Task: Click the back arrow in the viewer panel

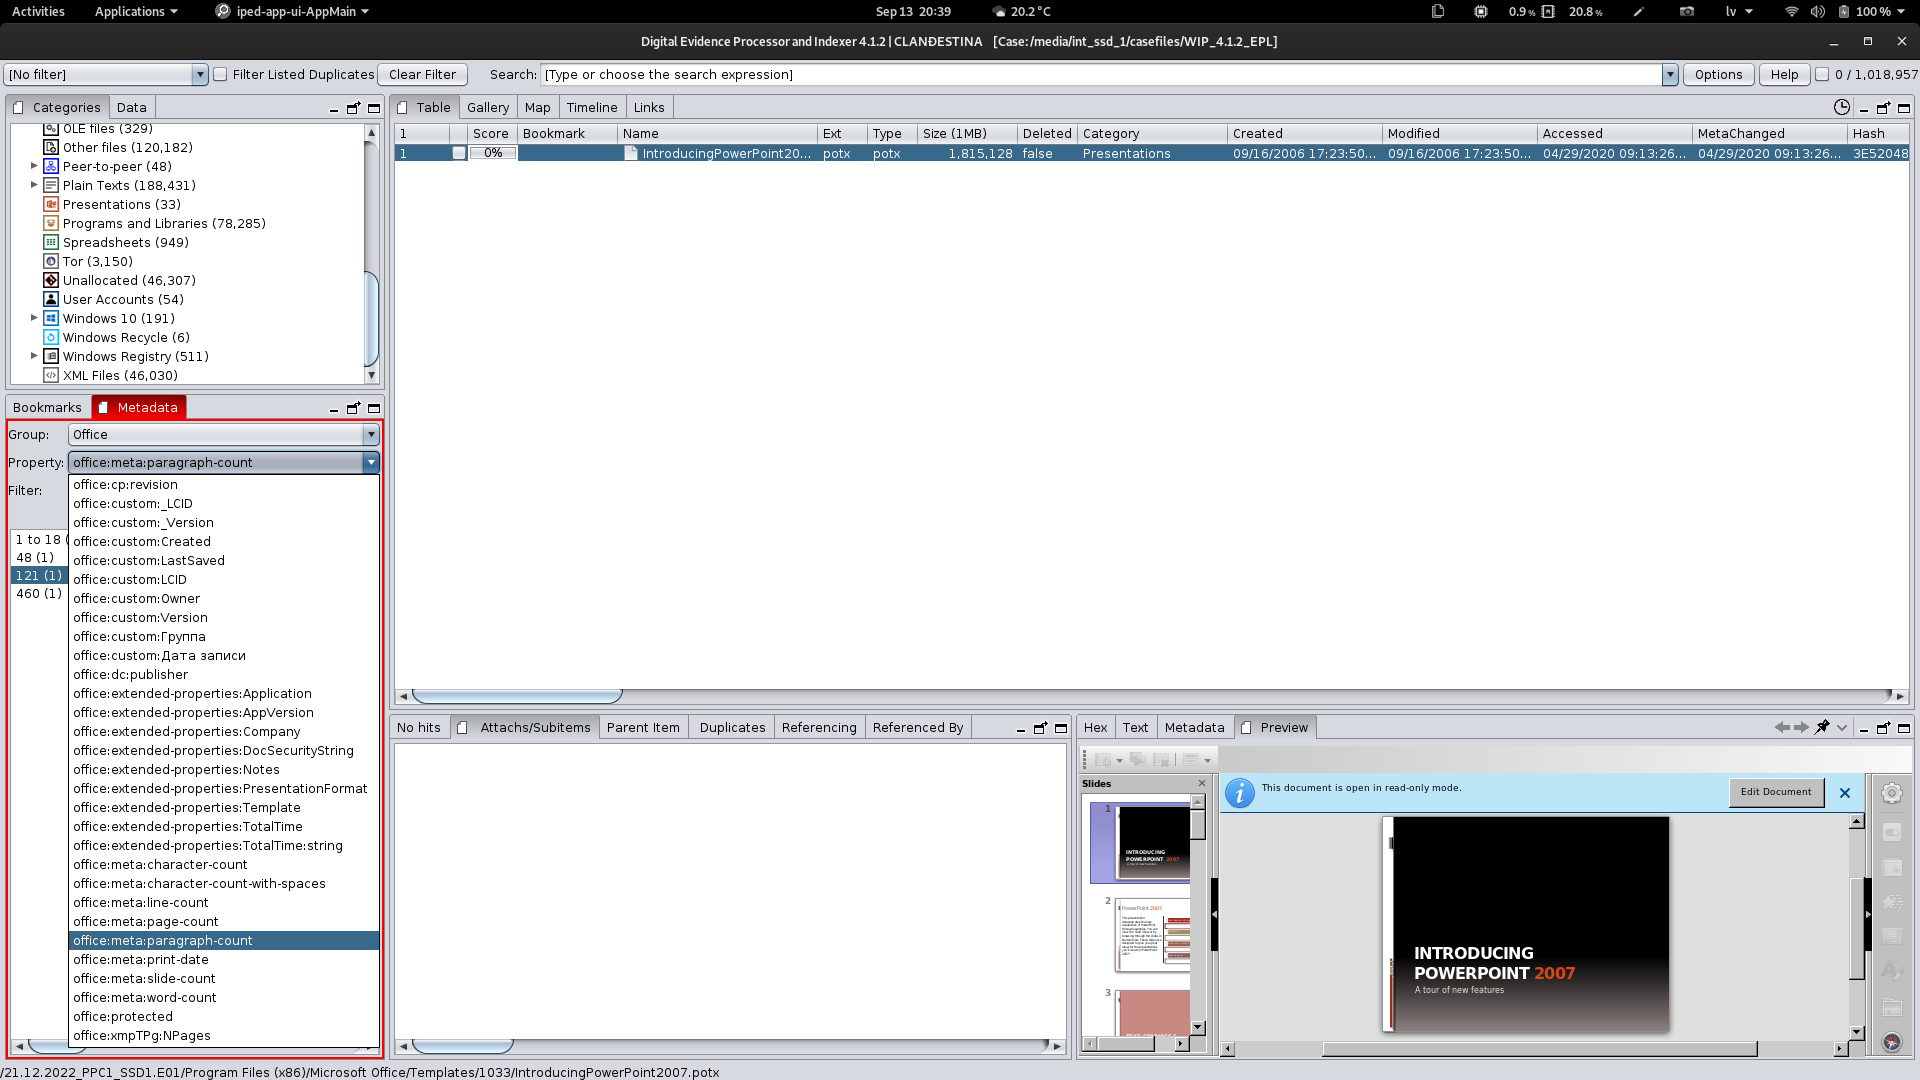Action: [1781, 727]
